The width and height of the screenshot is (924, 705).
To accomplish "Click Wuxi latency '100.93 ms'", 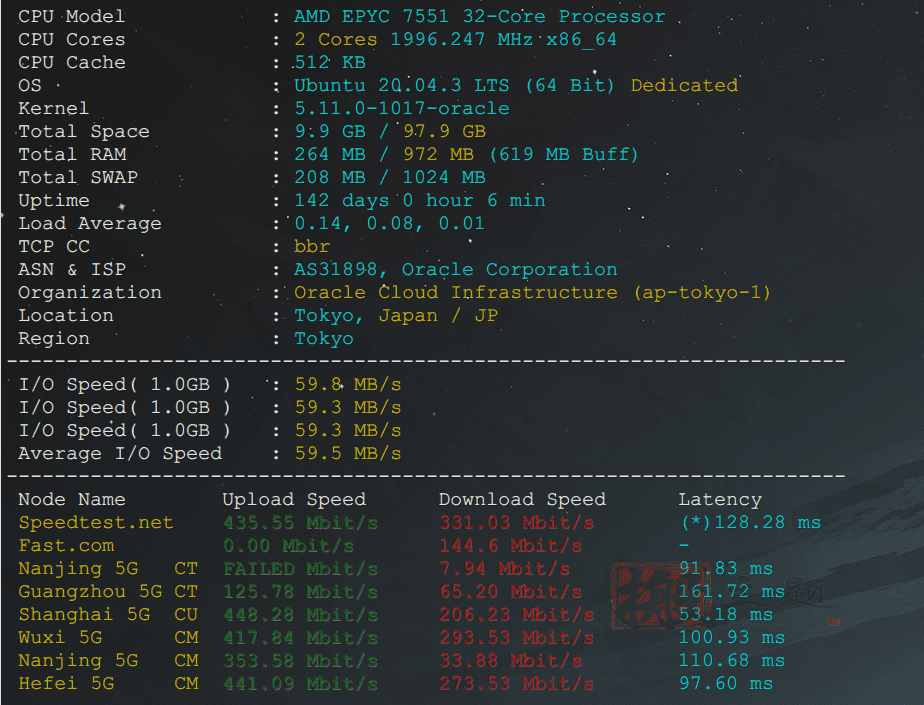I will [732, 637].
